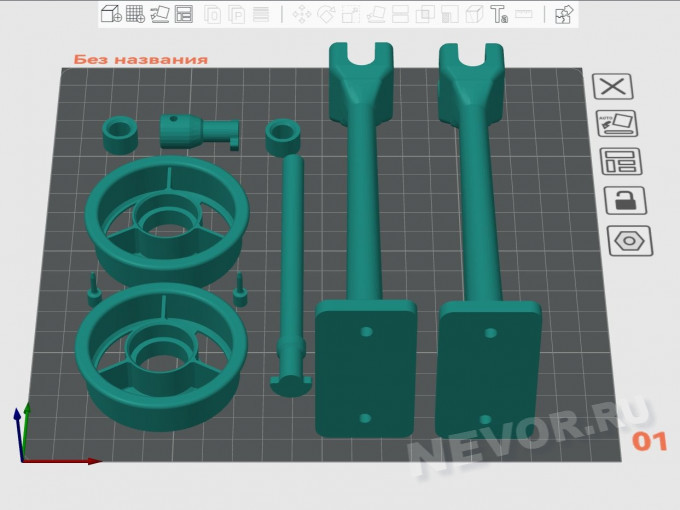Screen dimensions: 680x510
Task: Choose the Measure ruler tool
Action: pos(524,14)
